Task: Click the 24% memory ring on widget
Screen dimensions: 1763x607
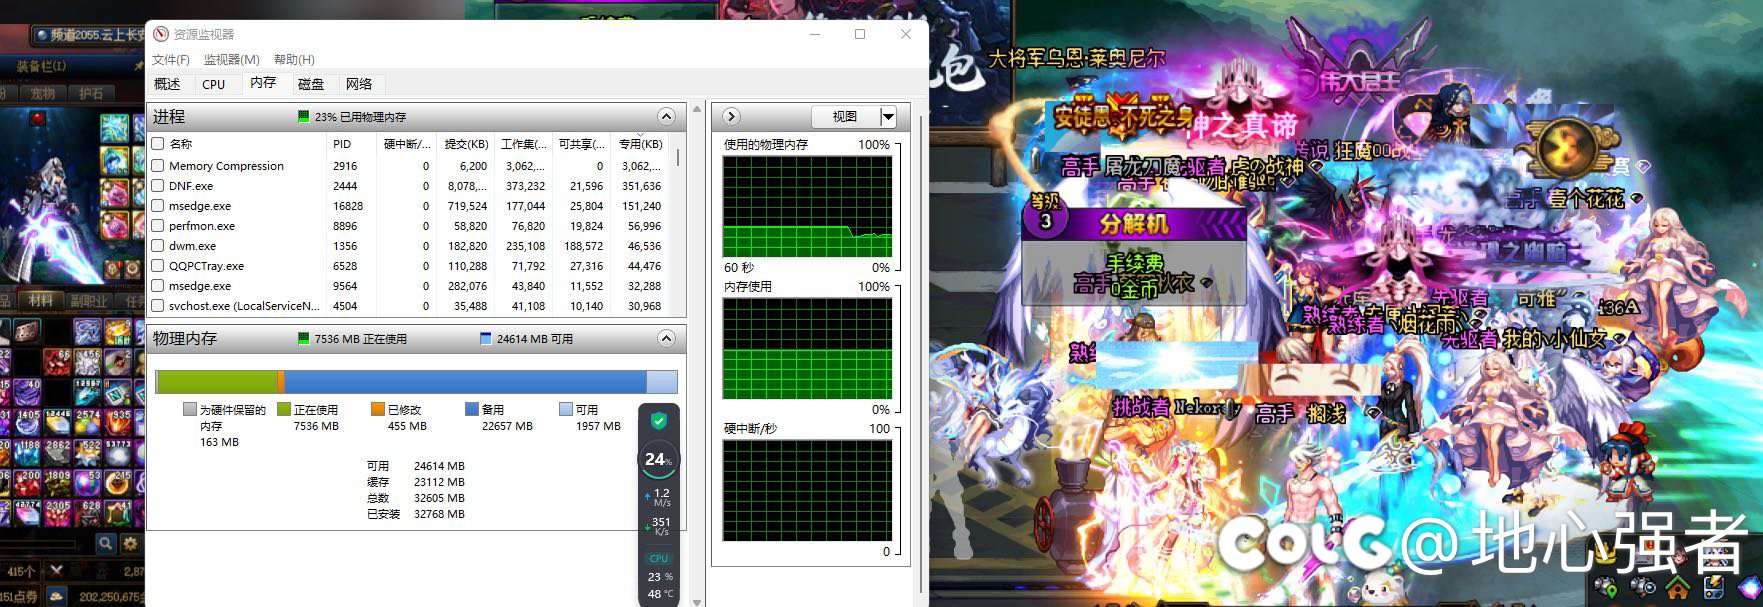Action: pos(657,459)
